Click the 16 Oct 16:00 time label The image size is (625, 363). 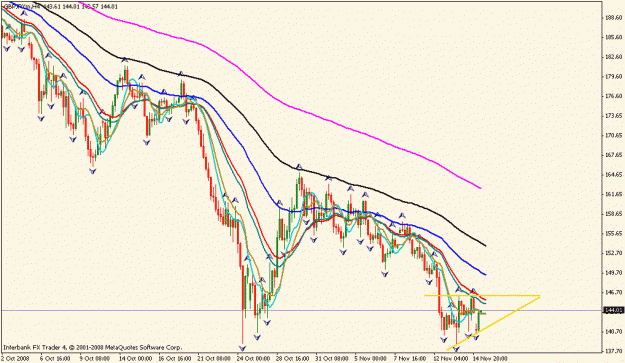click(x=175, y=359)
